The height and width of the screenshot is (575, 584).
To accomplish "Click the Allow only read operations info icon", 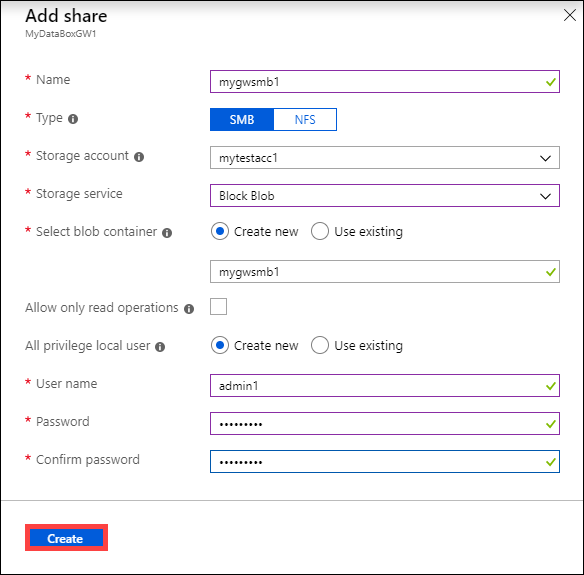I will [189, 309].
